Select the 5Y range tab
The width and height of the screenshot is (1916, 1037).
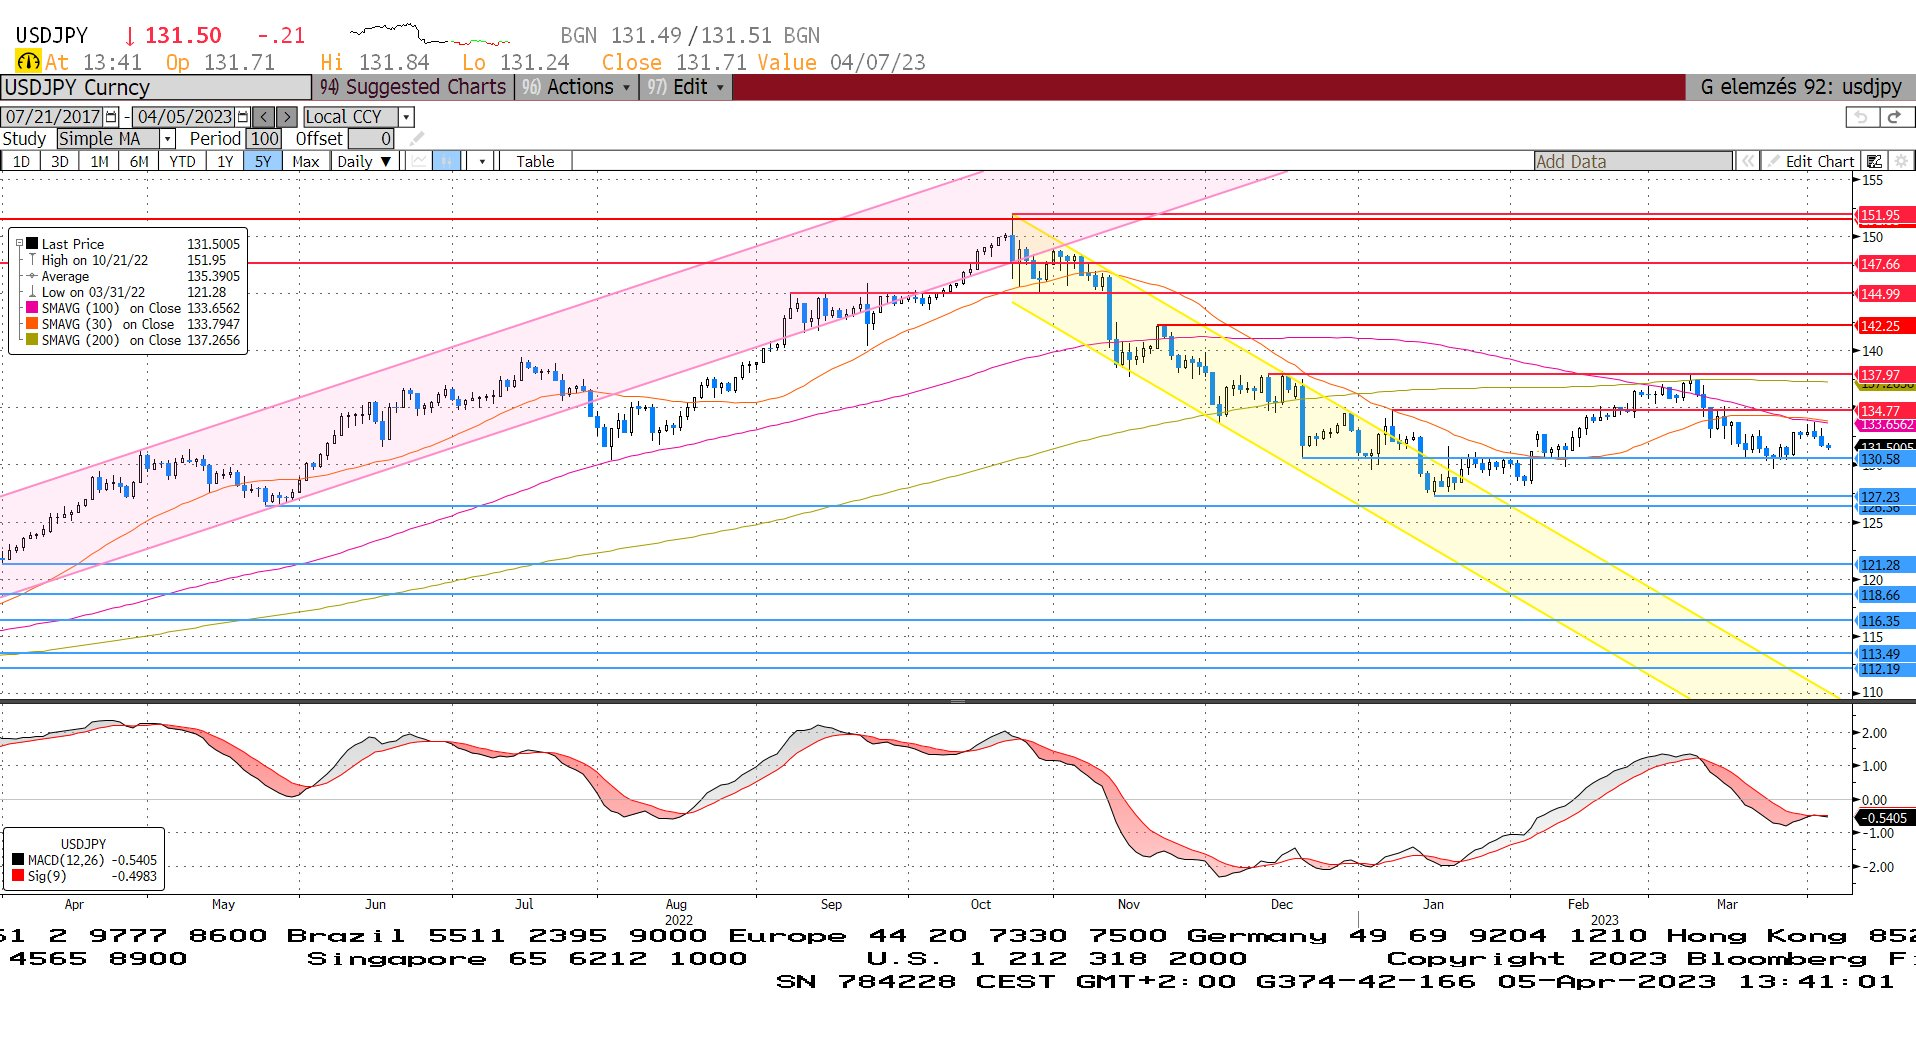tap(263, 161)
